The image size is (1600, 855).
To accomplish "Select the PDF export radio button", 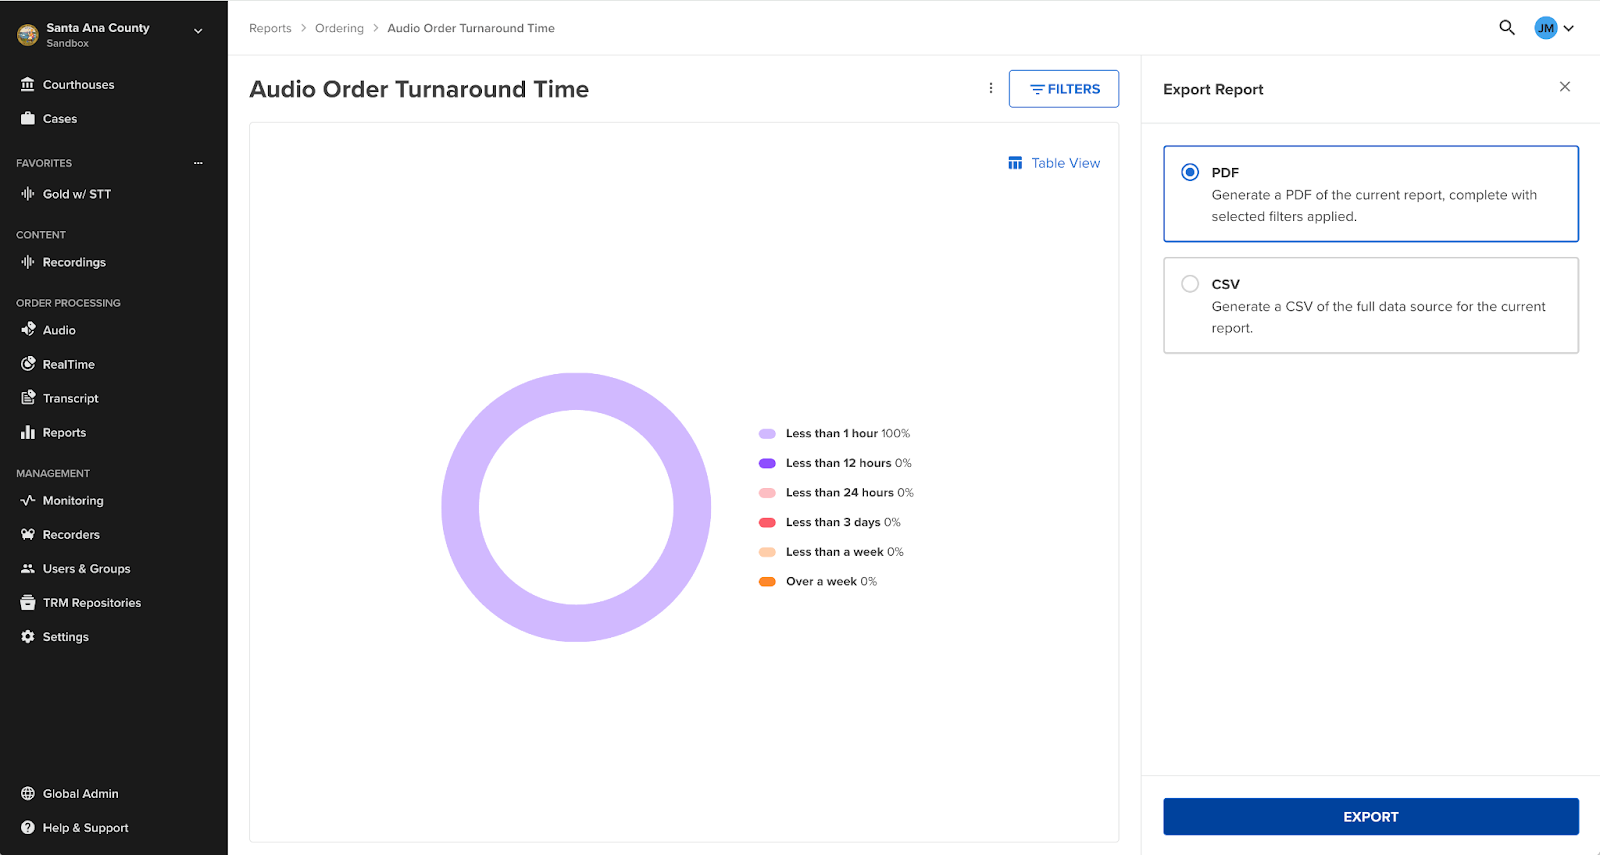I will [1190, 172].
